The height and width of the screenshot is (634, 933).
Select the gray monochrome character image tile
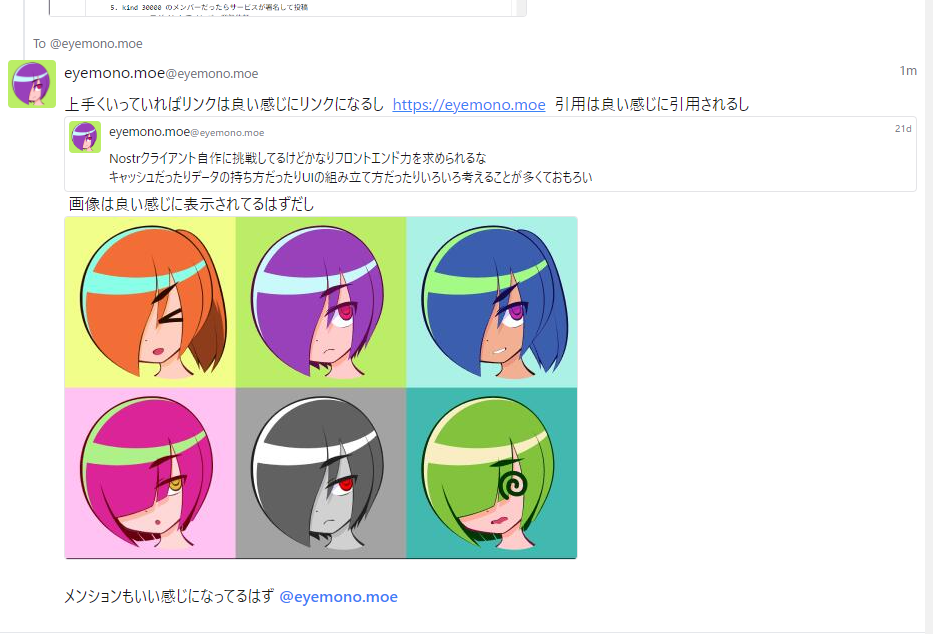[x=321, y=473]
